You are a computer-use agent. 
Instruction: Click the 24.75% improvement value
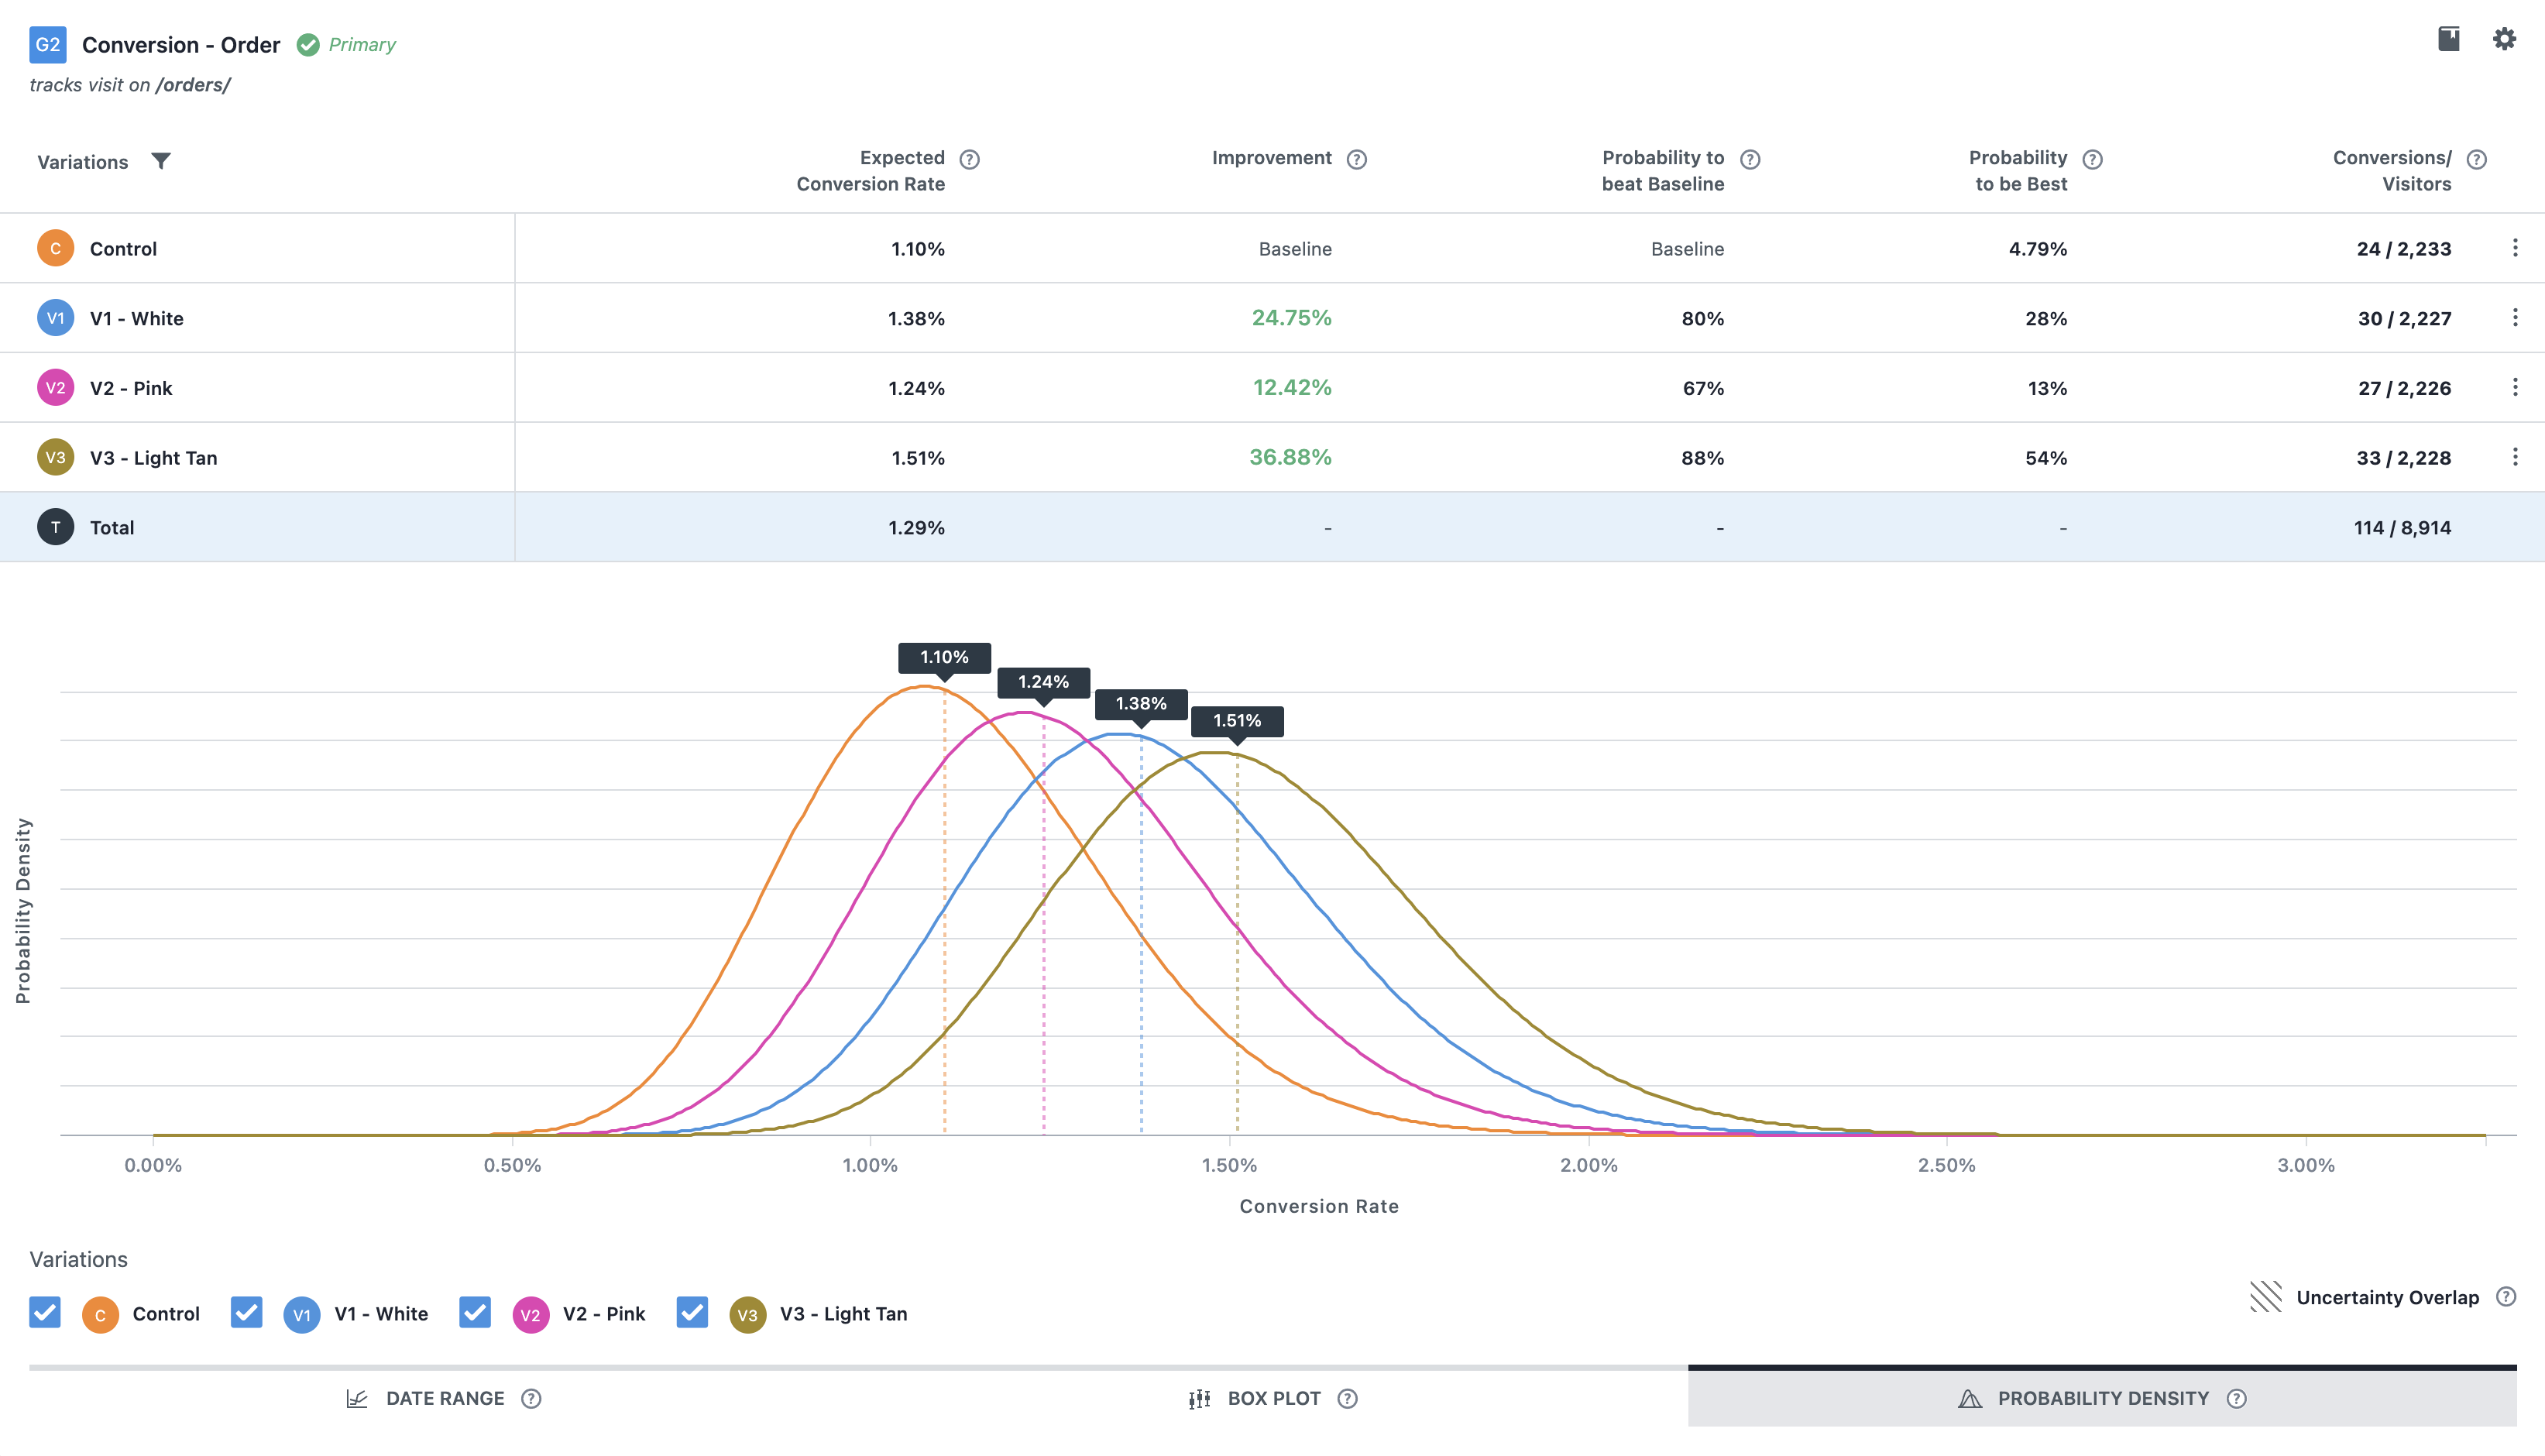(x=1291, y=318)
